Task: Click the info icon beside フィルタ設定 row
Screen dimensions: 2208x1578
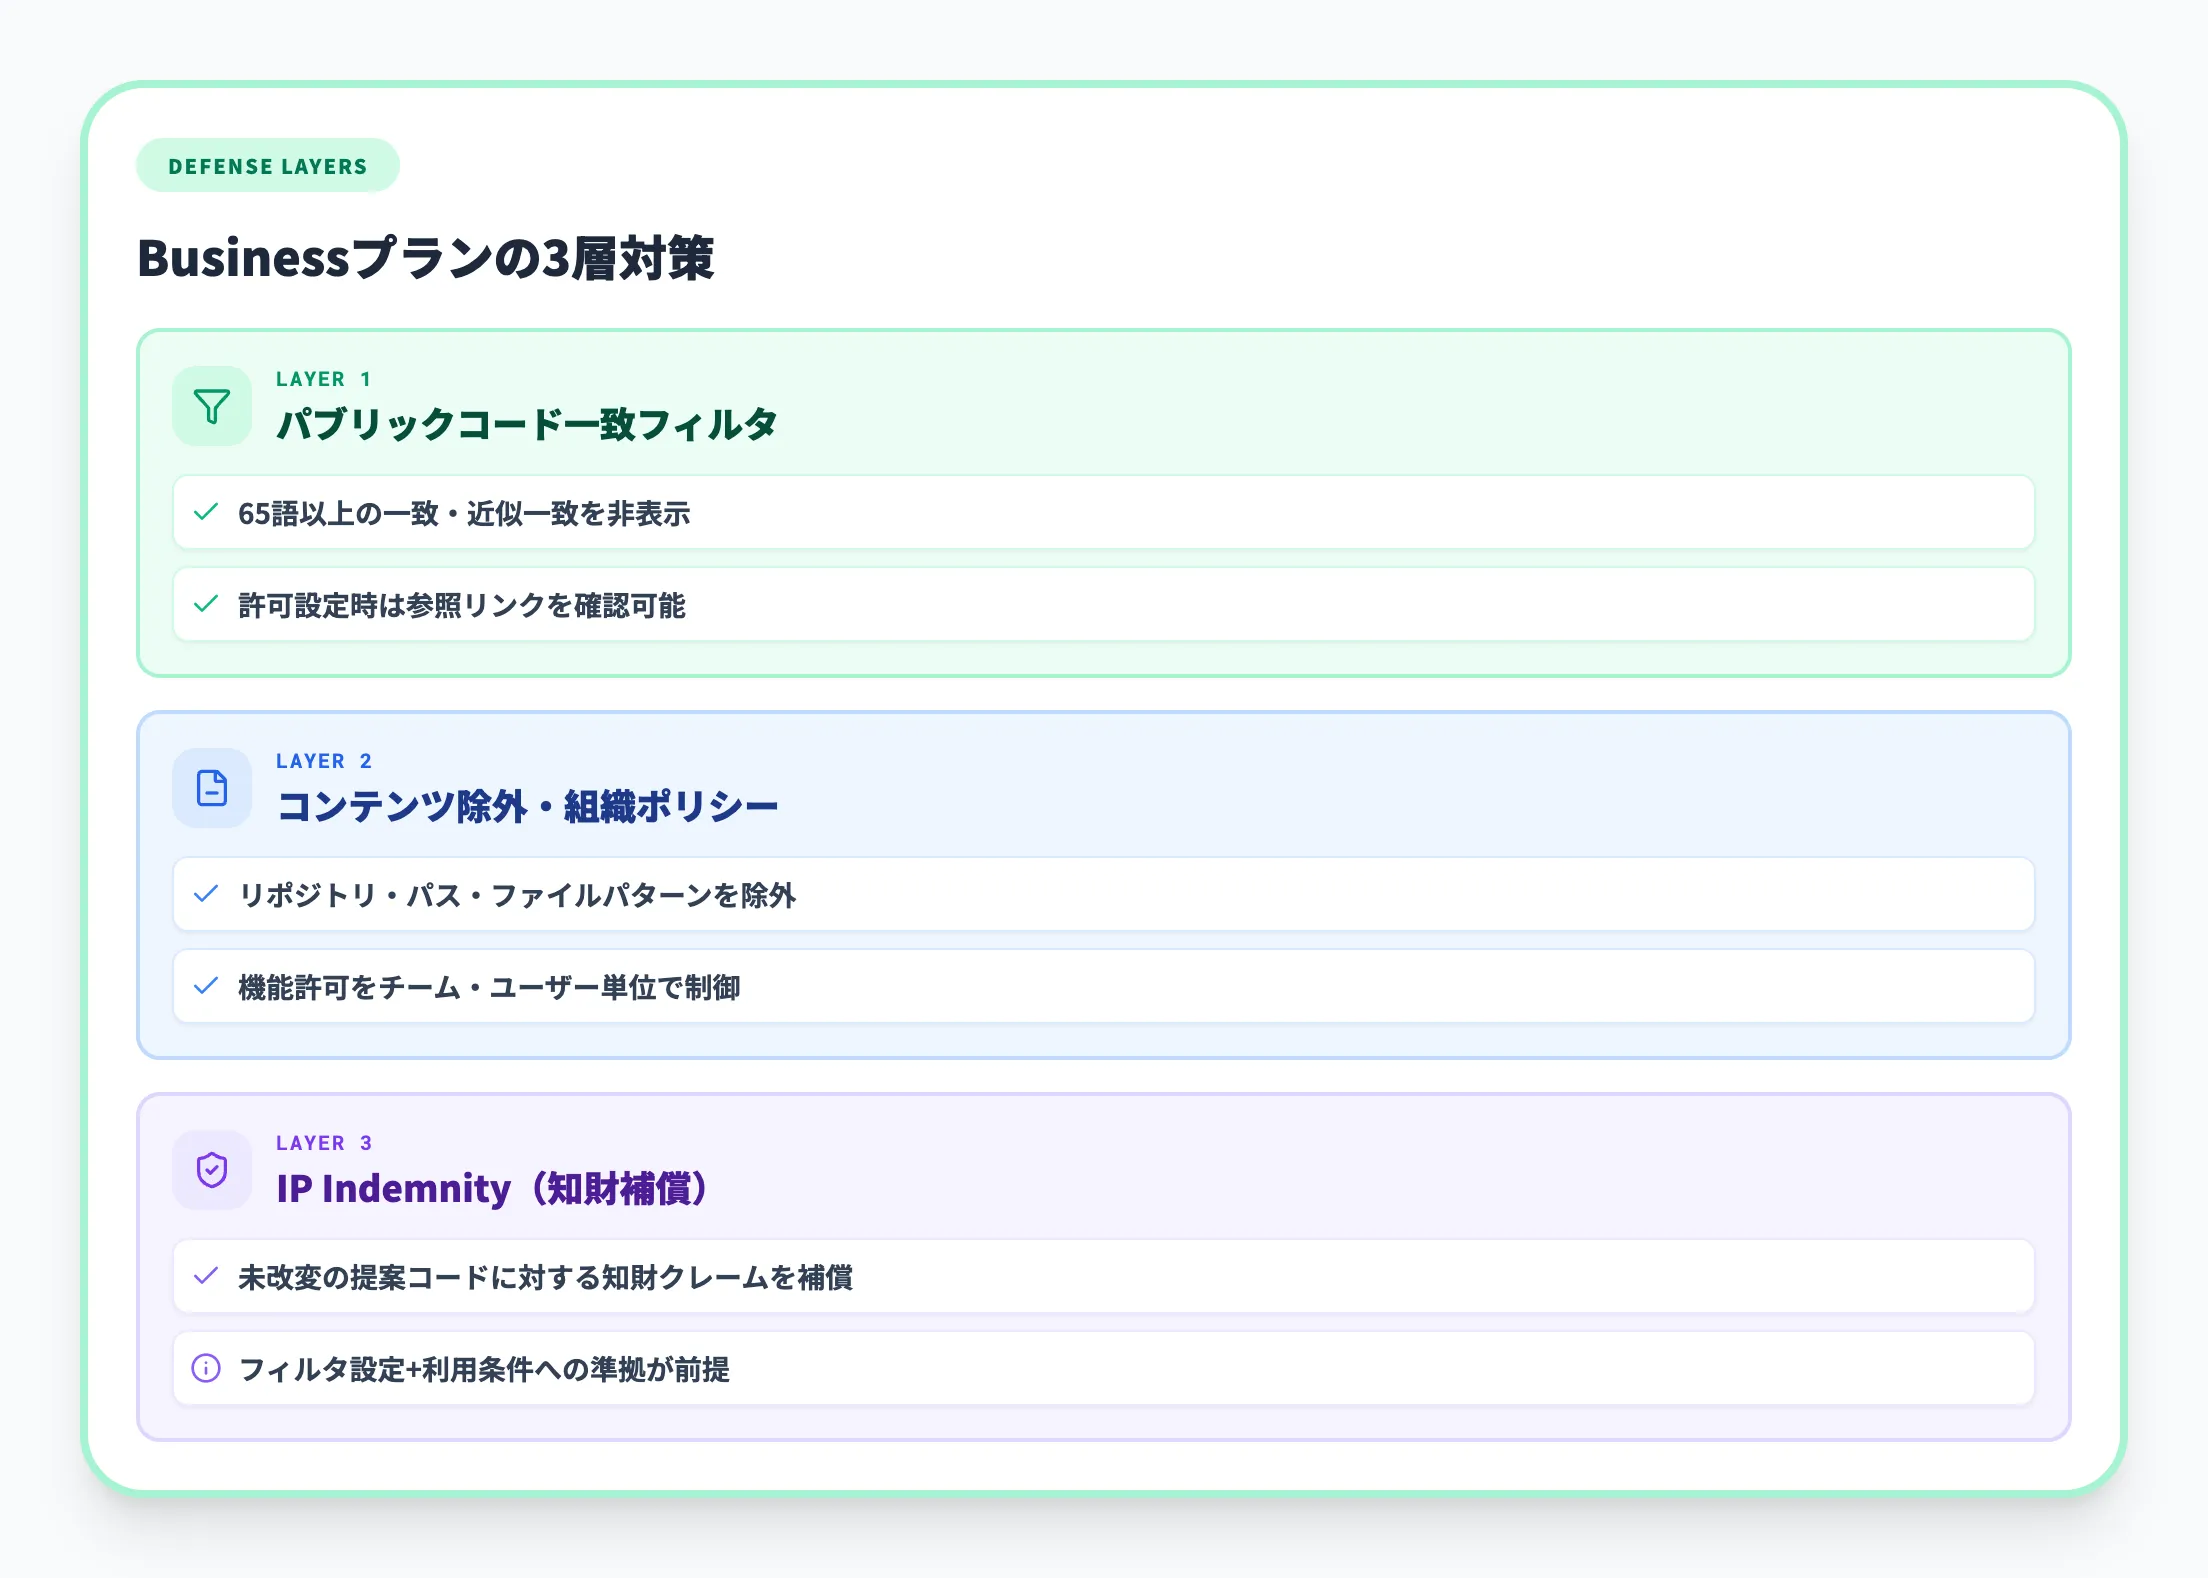Action: (x=206, y=1368)
